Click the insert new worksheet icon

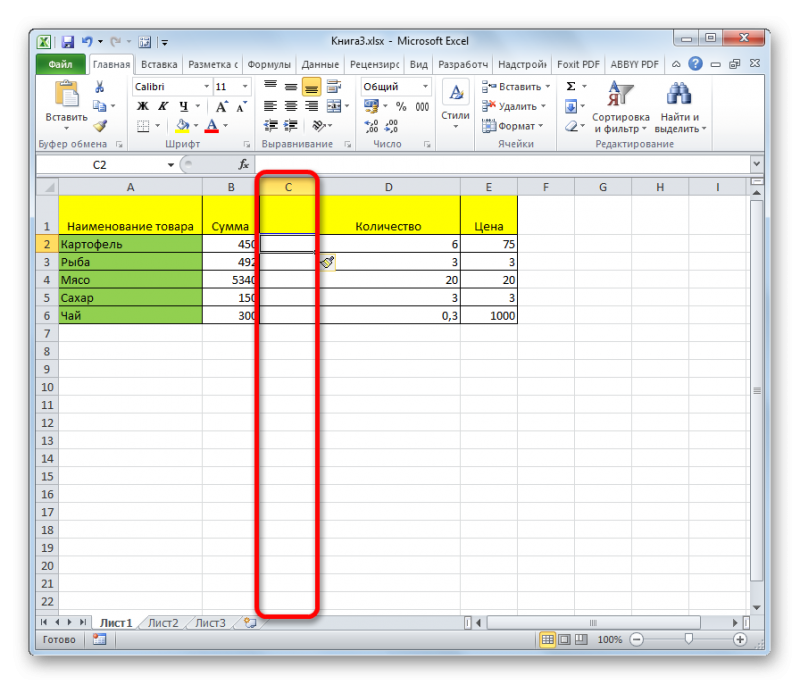pos(250,623)
